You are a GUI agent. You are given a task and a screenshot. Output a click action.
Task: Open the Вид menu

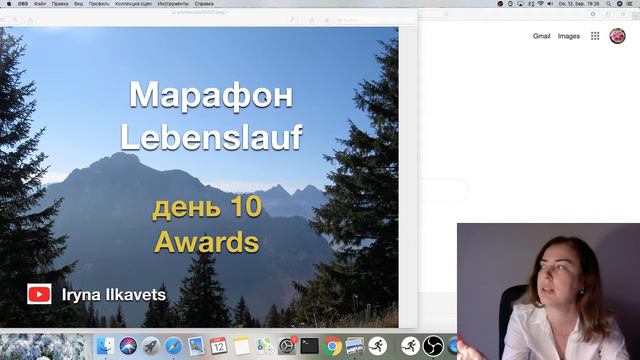point(78,4)
